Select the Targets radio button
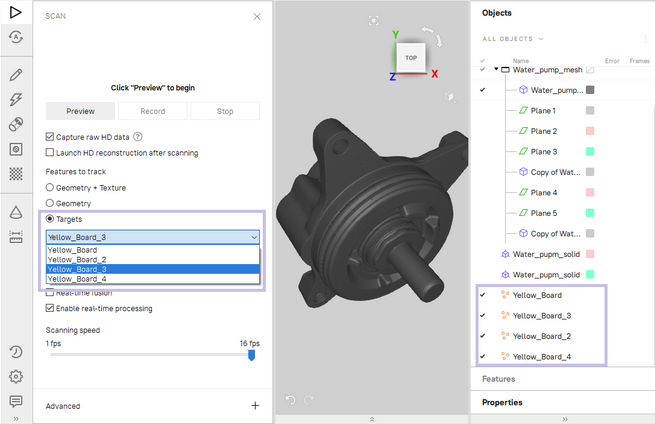 tap(50, 218)
